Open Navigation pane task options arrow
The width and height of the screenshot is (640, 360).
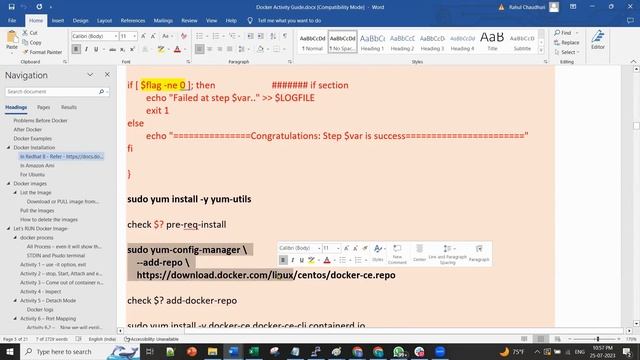[90, 75]
